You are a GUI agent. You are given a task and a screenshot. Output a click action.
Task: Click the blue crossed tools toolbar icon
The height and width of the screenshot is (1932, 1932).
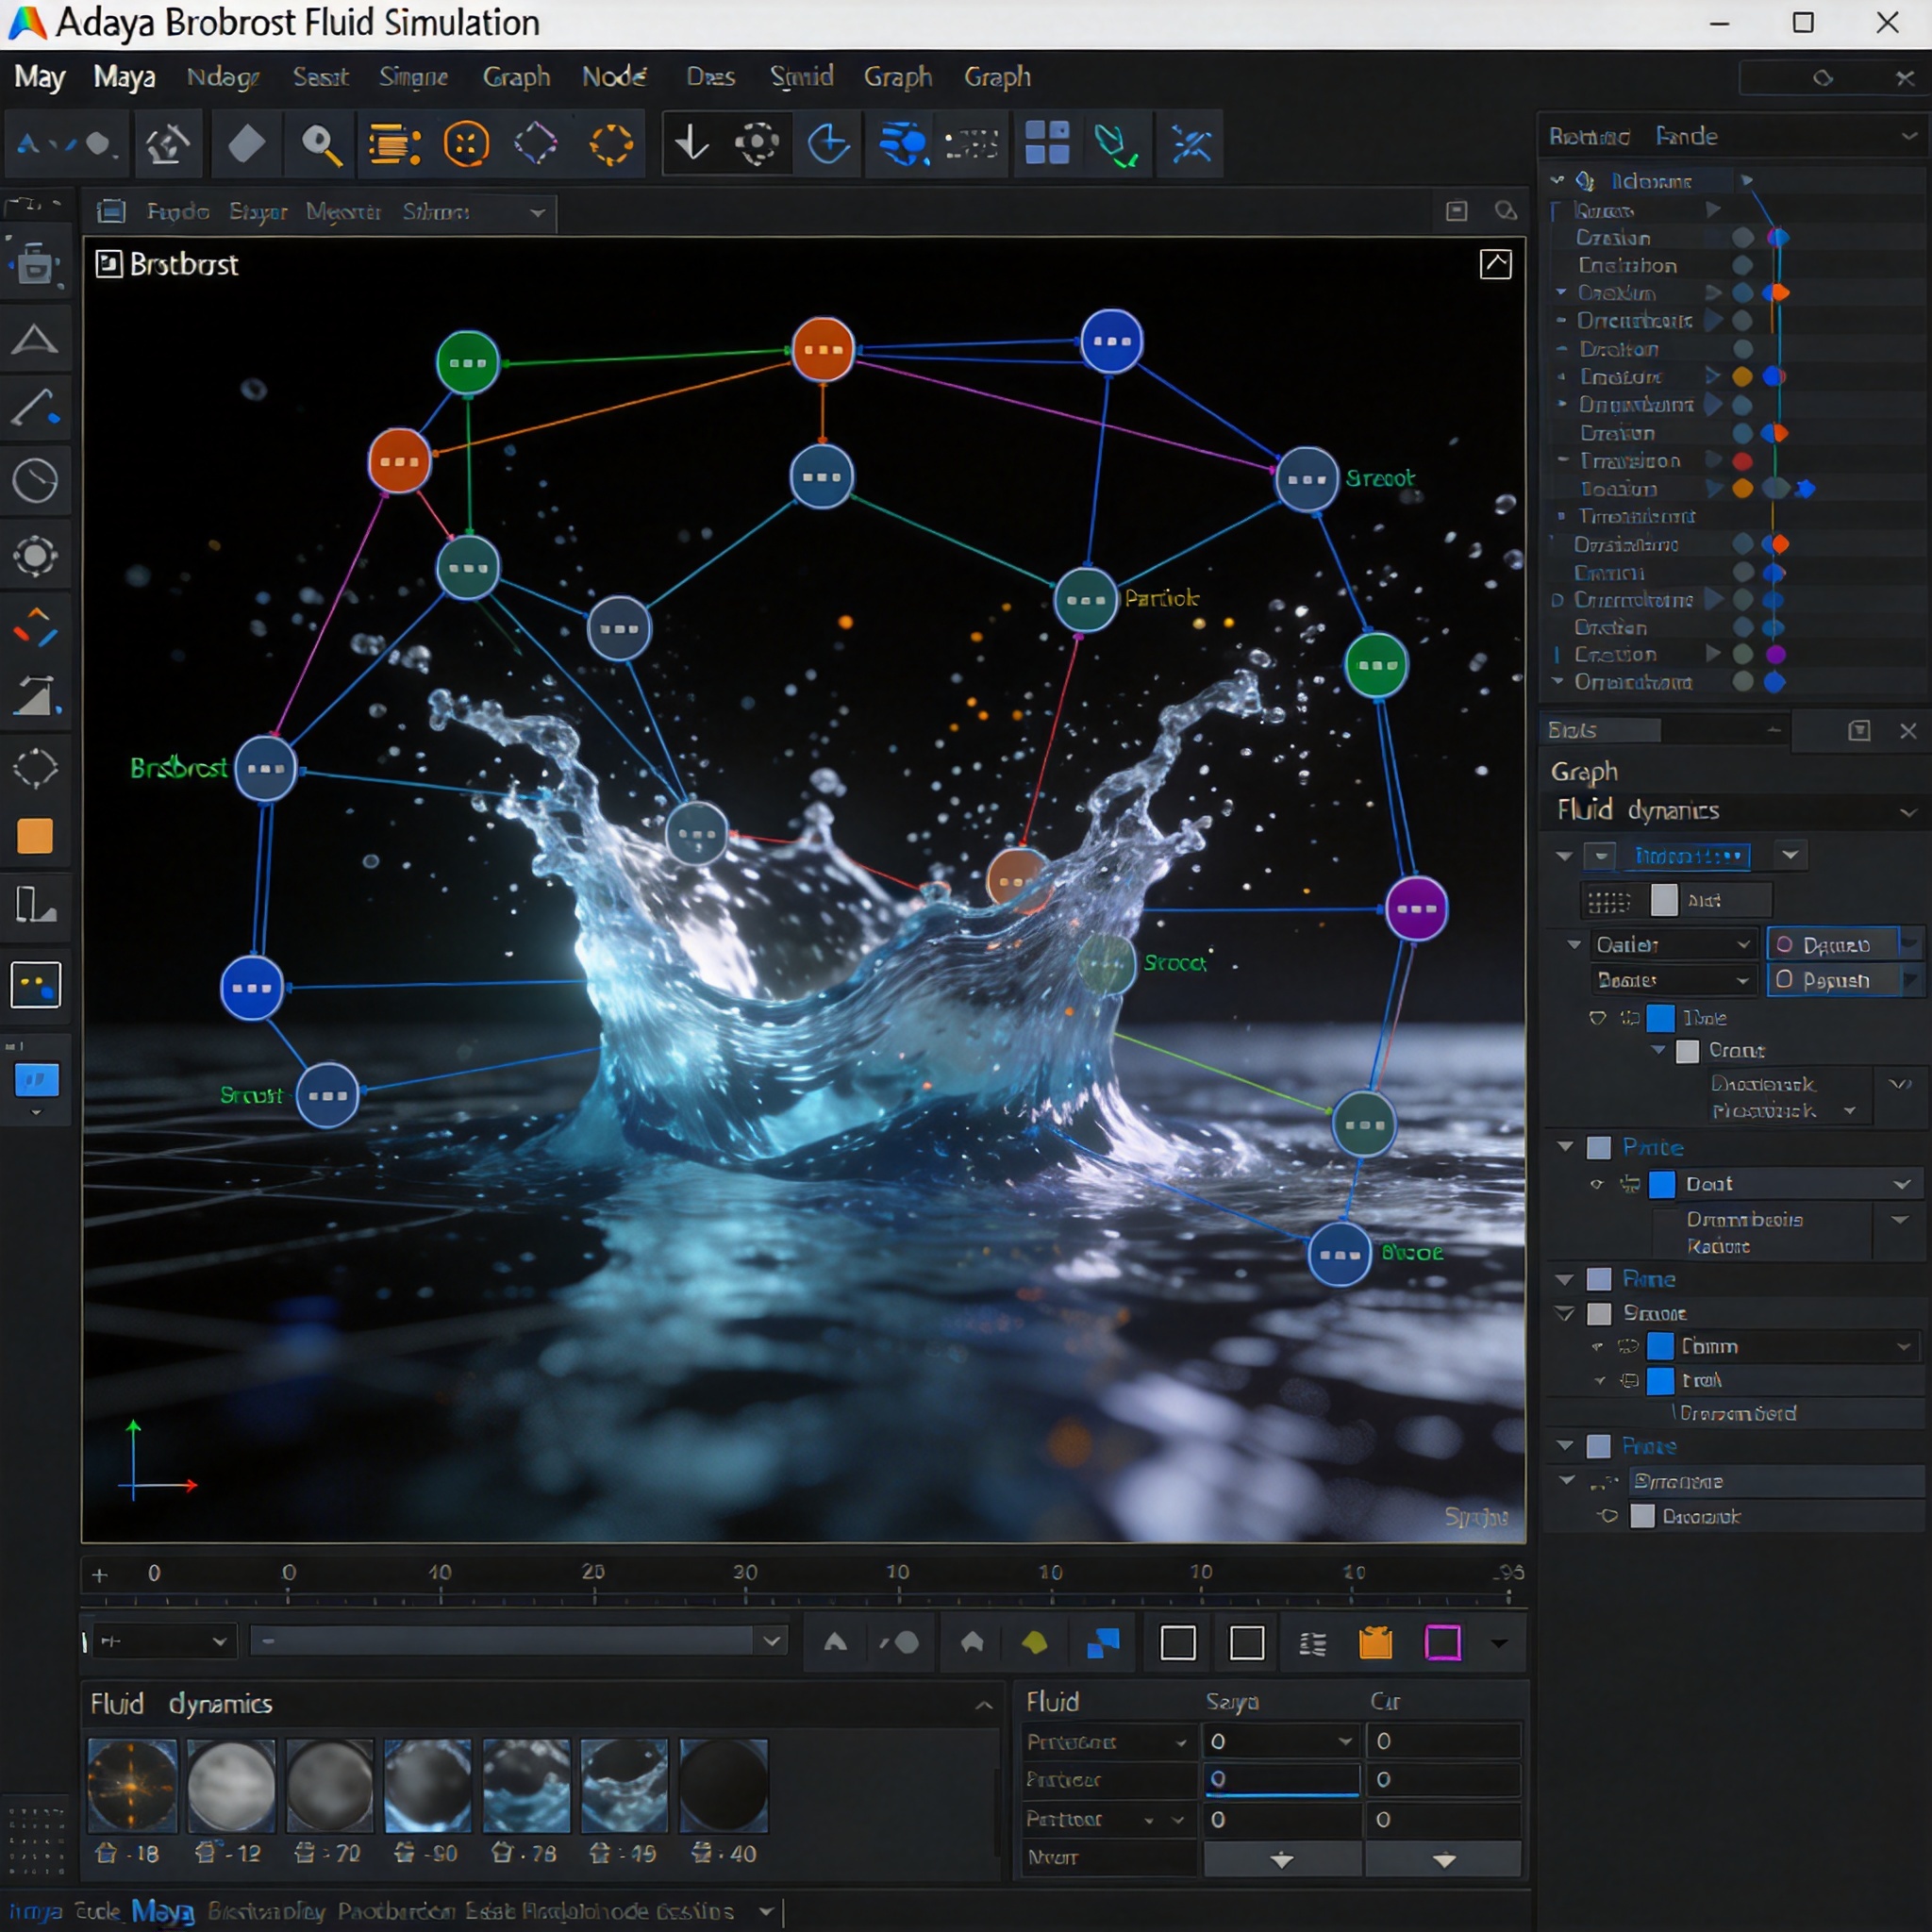click(x=1191, y=145)
